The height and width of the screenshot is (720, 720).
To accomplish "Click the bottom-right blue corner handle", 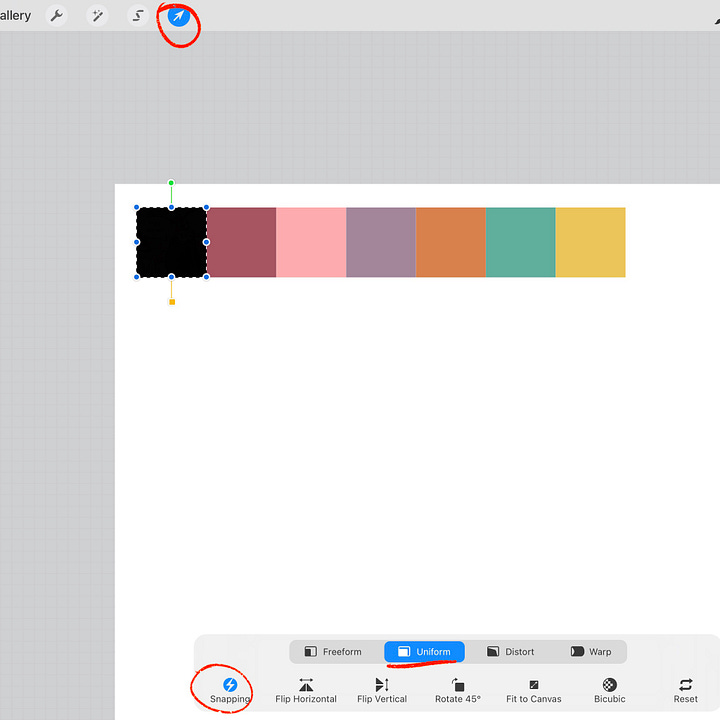I will [207, 277].
